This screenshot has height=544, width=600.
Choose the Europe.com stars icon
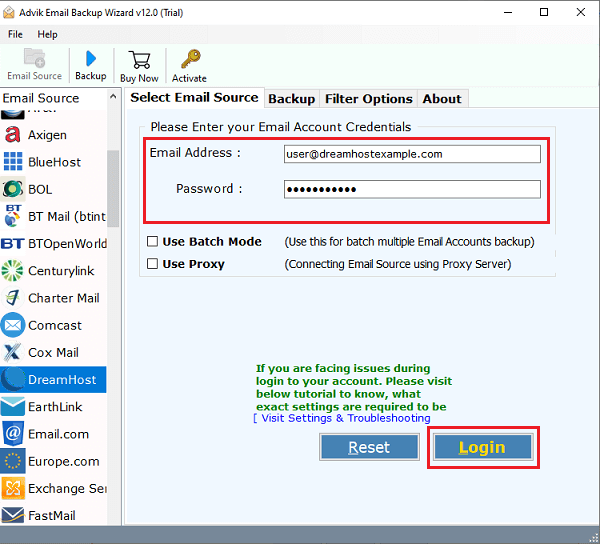13,461
